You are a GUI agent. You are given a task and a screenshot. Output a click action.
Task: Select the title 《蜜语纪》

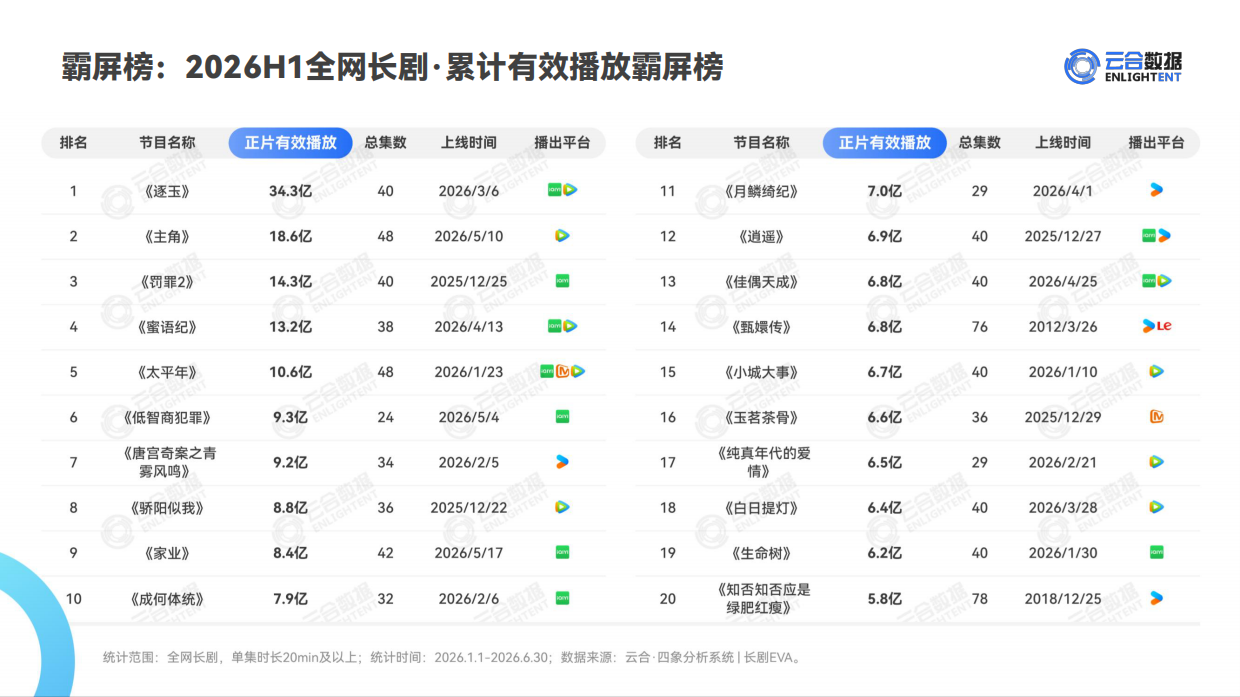[167, 327]
